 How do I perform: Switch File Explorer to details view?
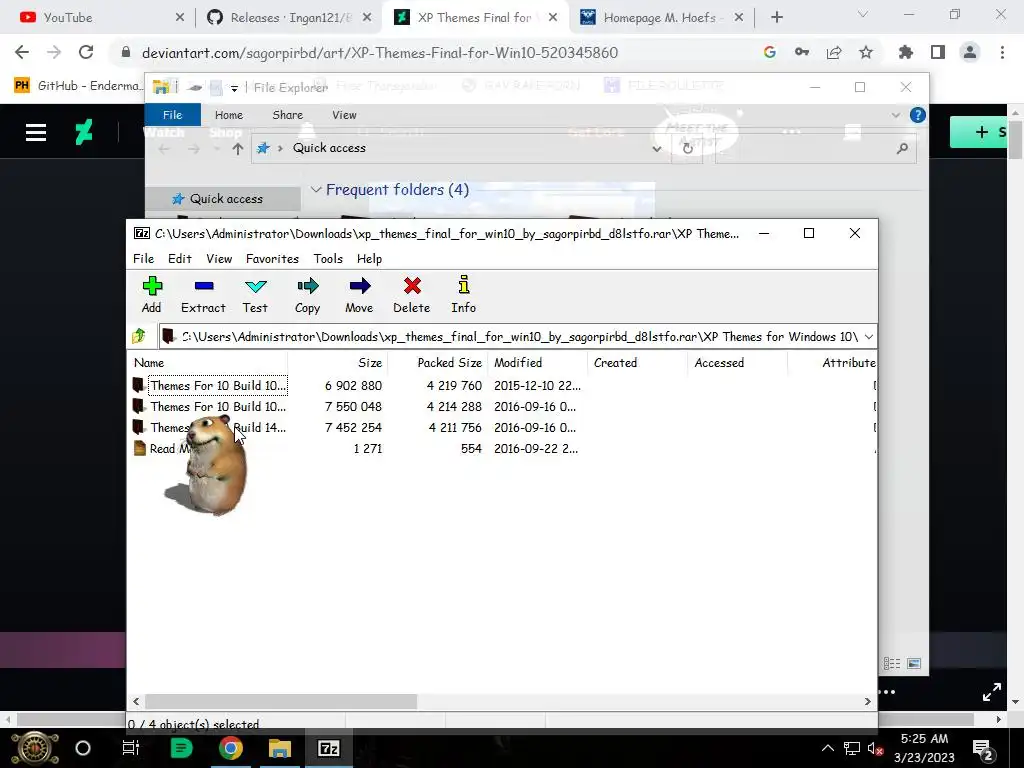tap(891, 664)
